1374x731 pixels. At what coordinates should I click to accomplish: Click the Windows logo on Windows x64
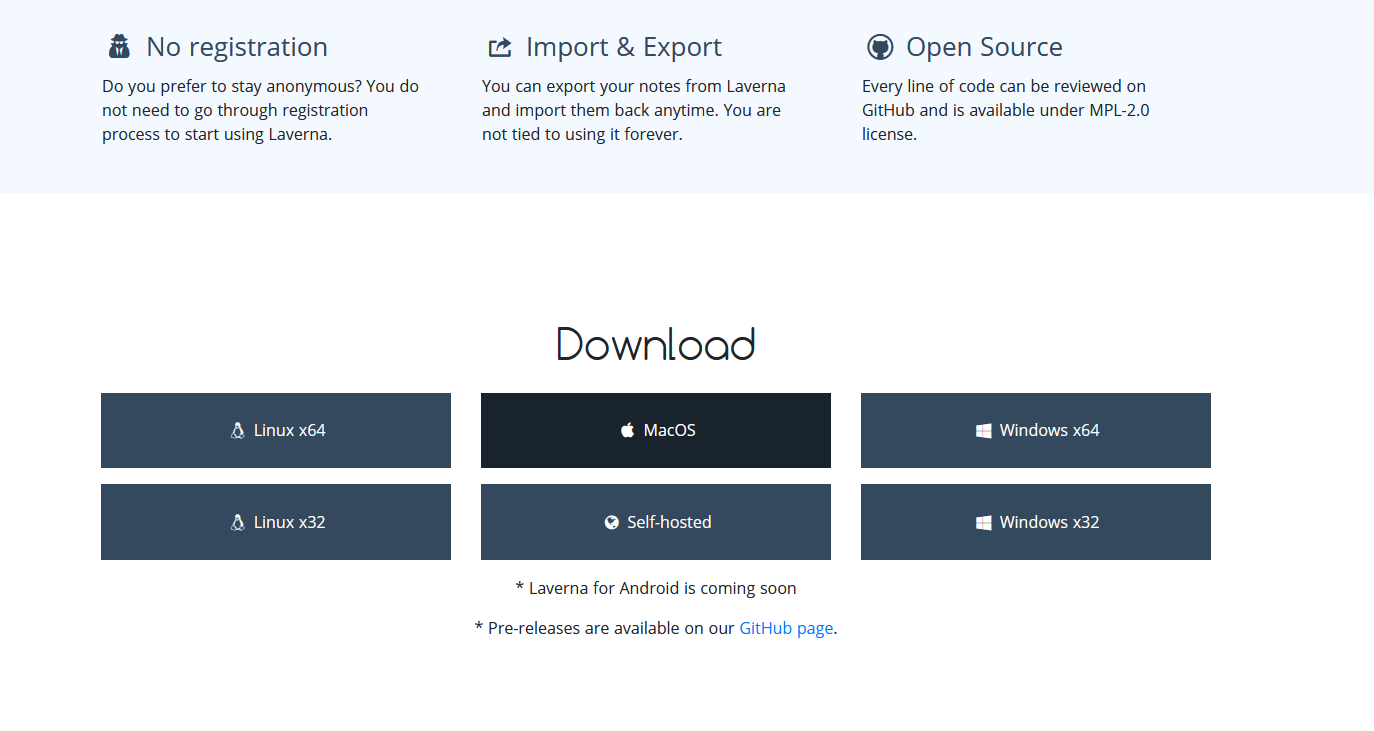[x=984, y=431]
